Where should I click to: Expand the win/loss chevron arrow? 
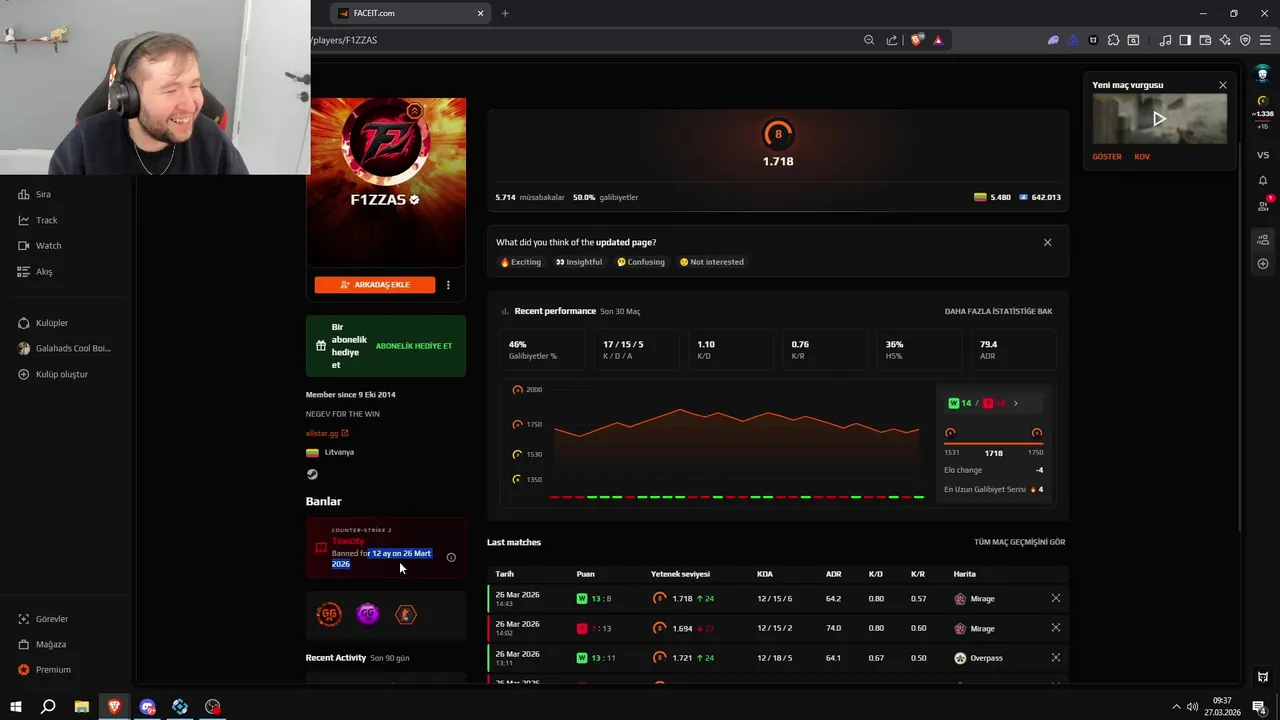pos(1016,403)
